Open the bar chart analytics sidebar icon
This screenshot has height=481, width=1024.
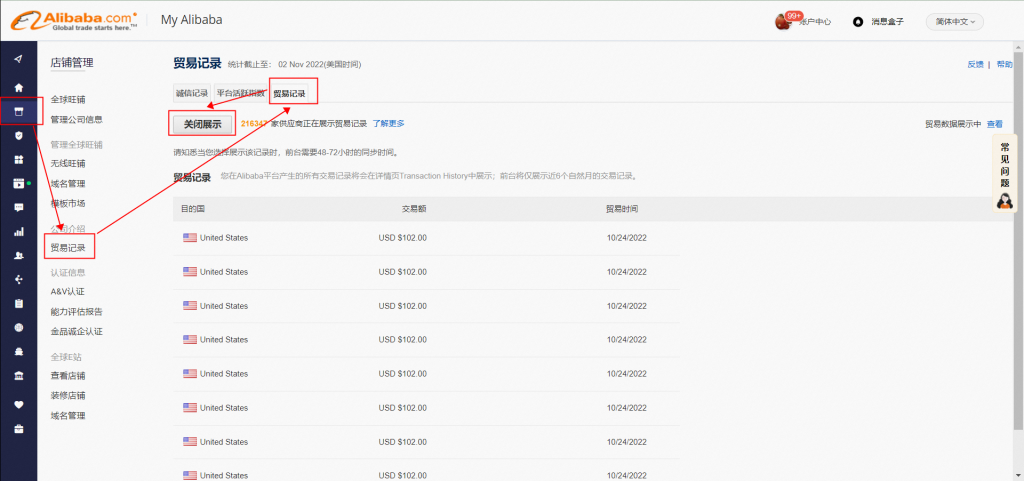pos(18,231)
